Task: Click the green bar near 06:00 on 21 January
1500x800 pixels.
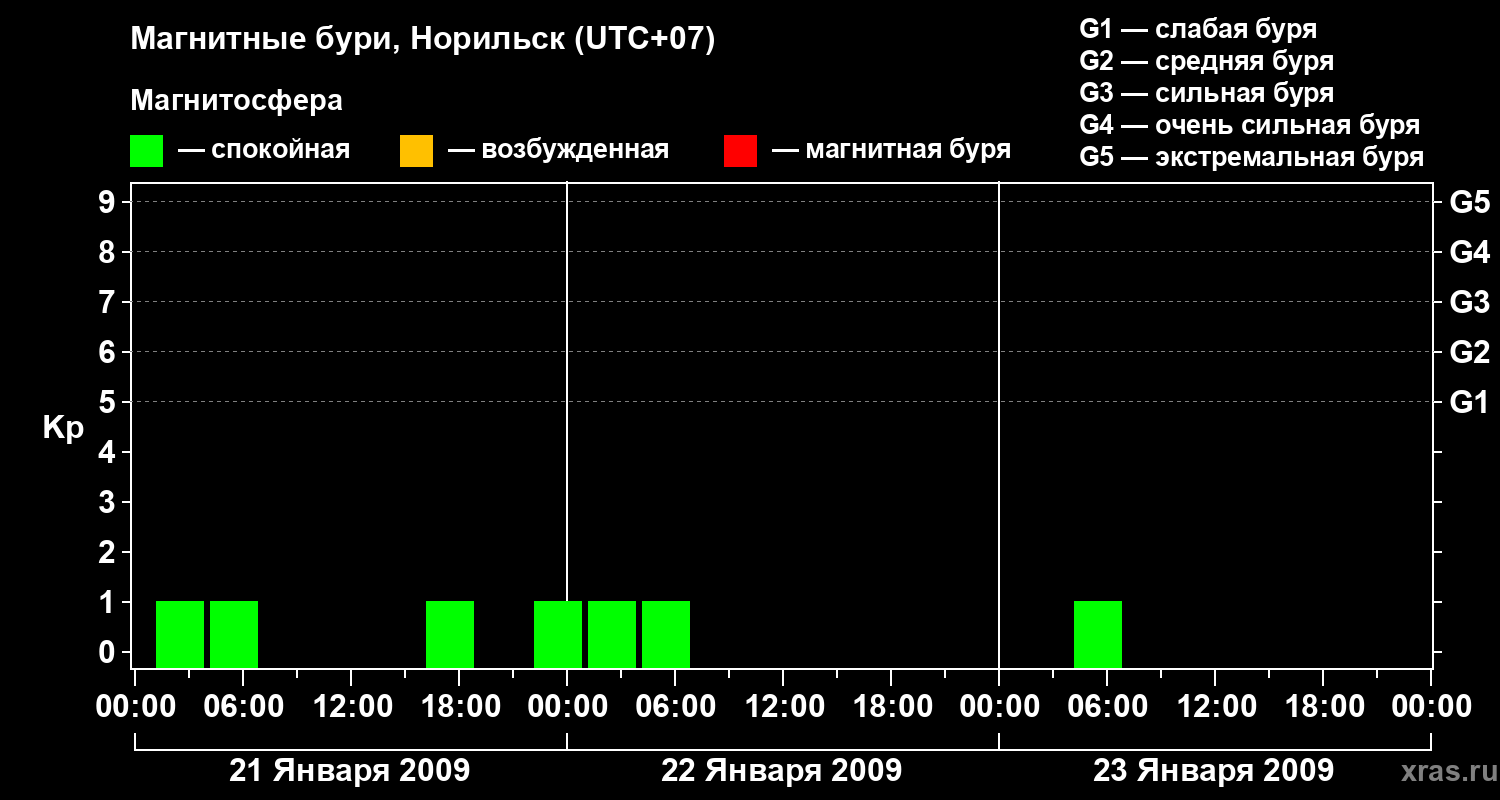Action: pos(234,634)
